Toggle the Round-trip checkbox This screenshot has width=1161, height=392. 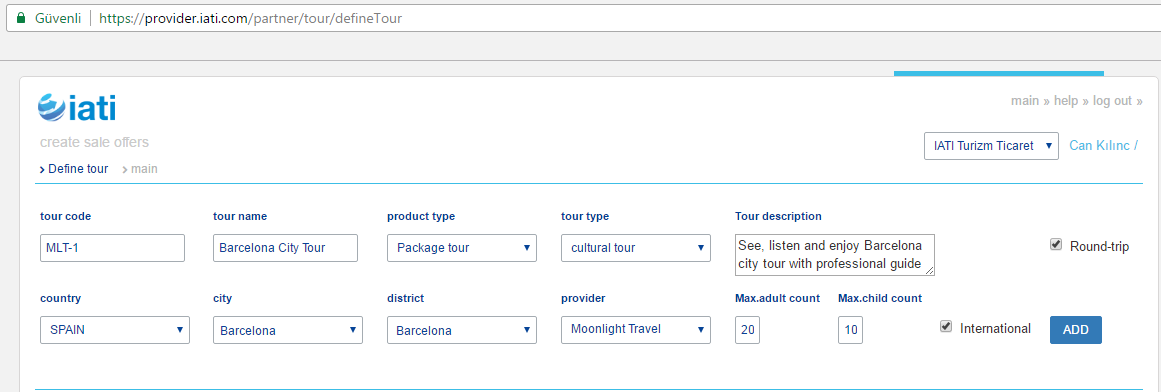(1056, 245)
